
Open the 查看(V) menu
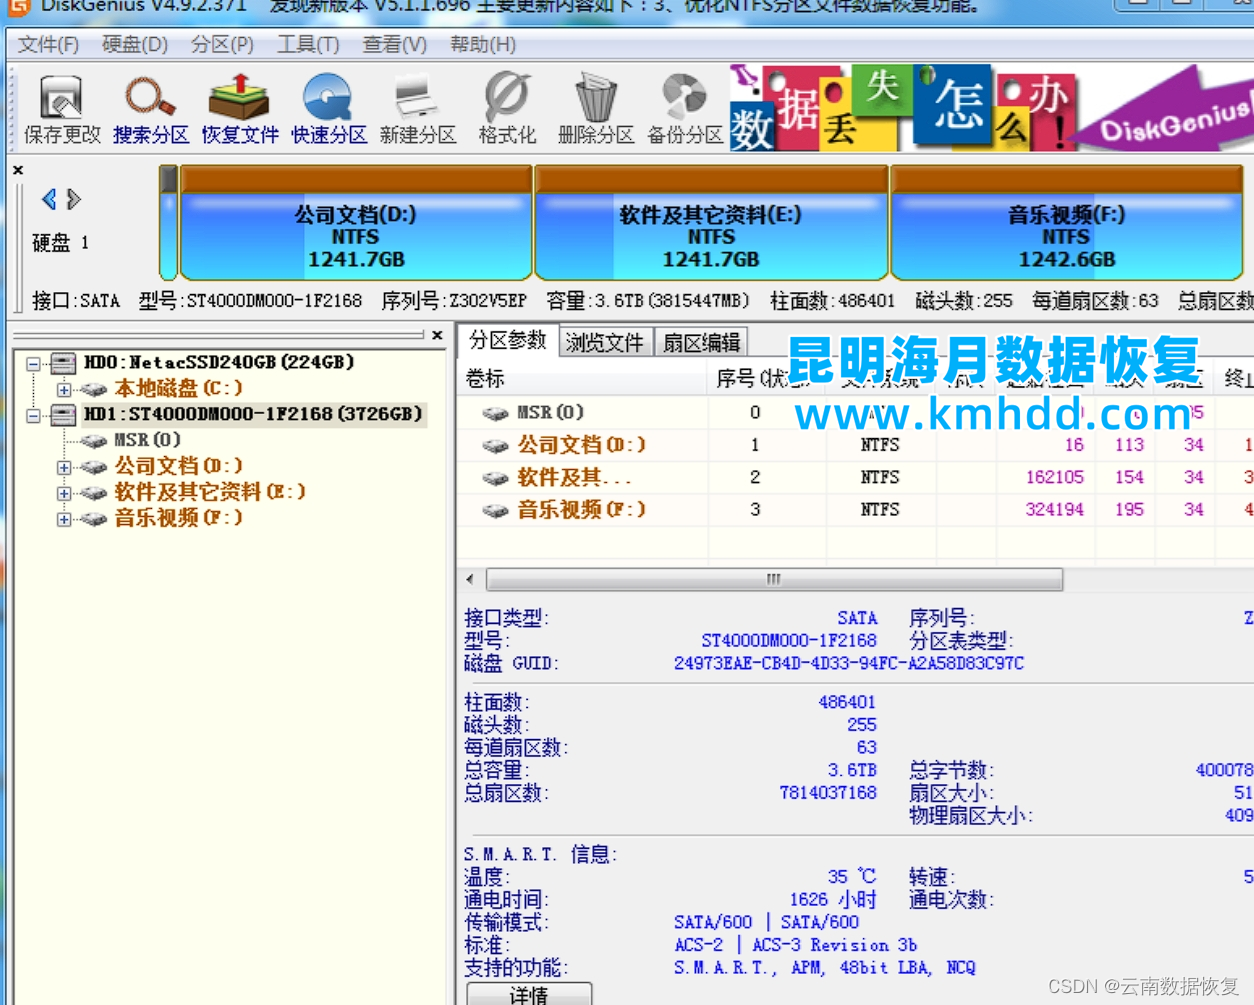[394, 45]
